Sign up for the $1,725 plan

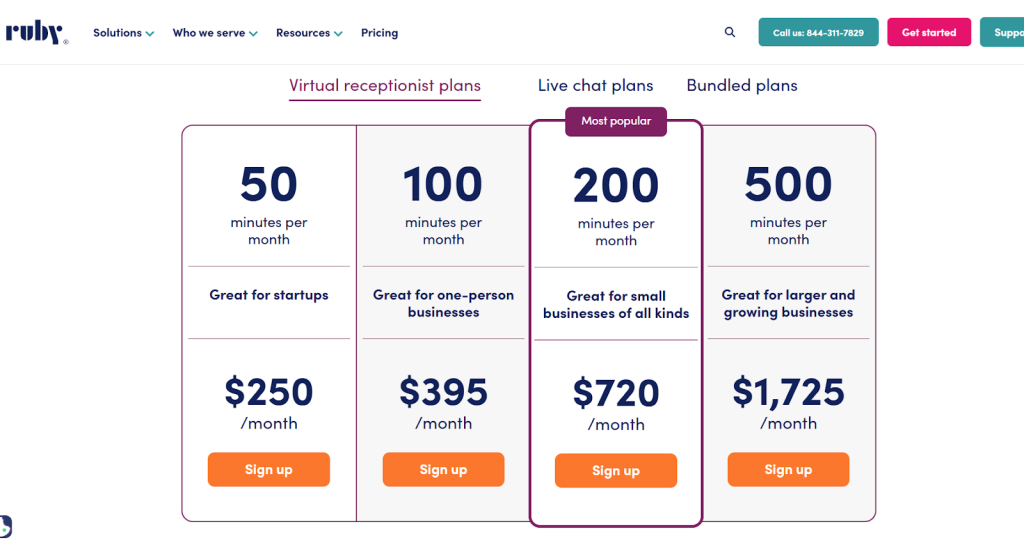(788, 470)
